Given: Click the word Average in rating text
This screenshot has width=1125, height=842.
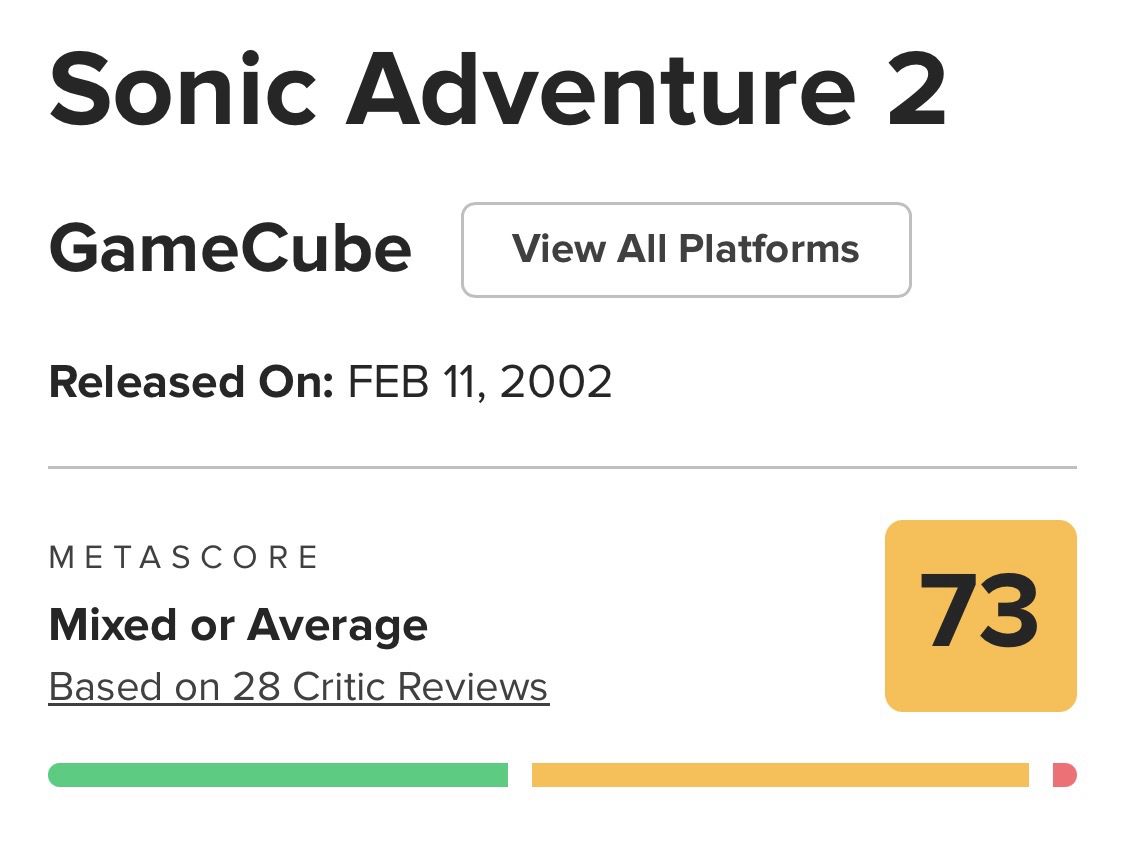Looking at the screenshot, I should [x=338, y=626].
